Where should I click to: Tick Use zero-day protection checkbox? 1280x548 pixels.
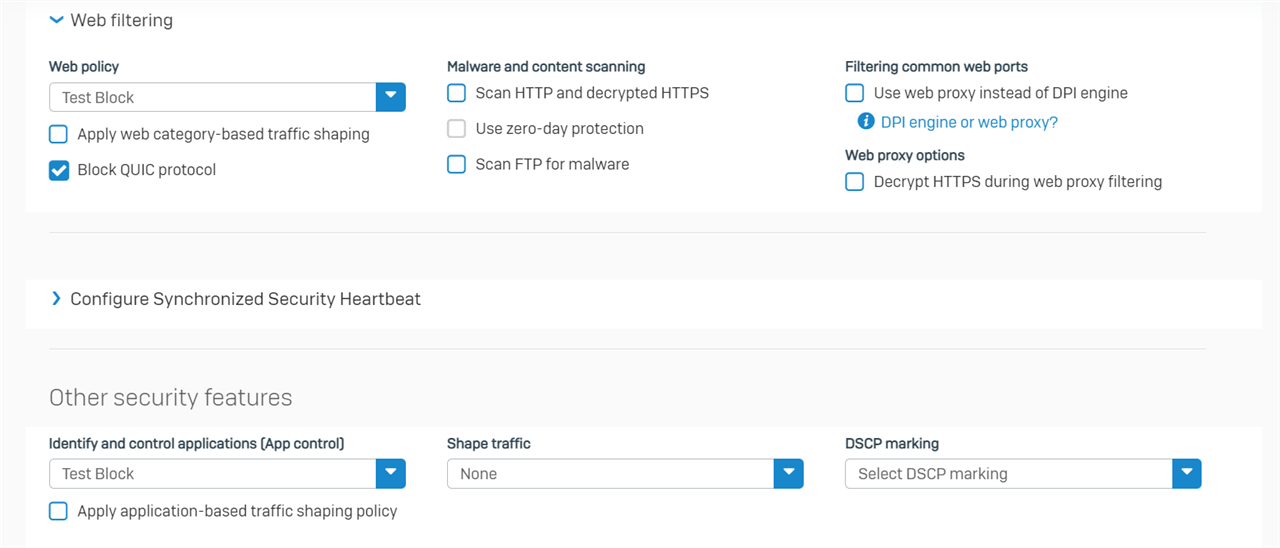pos(457,129)
